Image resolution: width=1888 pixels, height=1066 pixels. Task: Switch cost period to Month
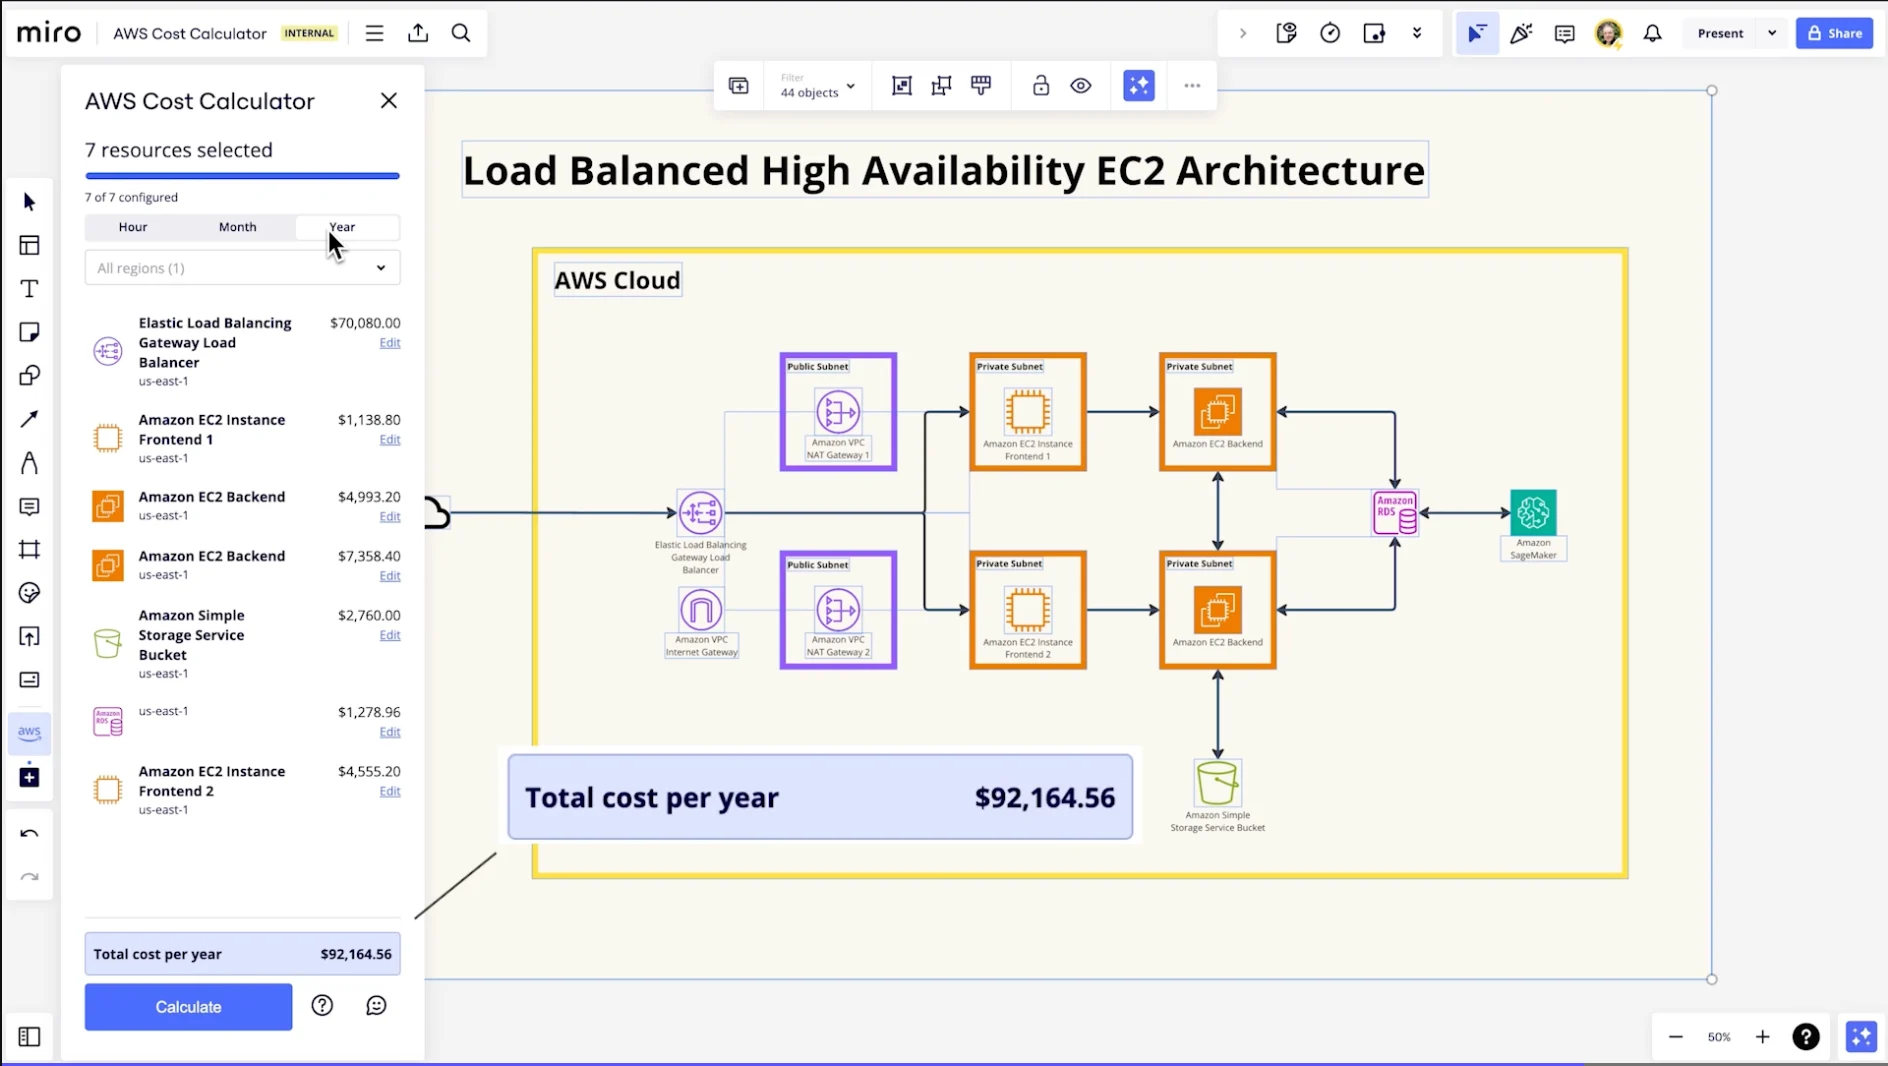tap(238, 227)
